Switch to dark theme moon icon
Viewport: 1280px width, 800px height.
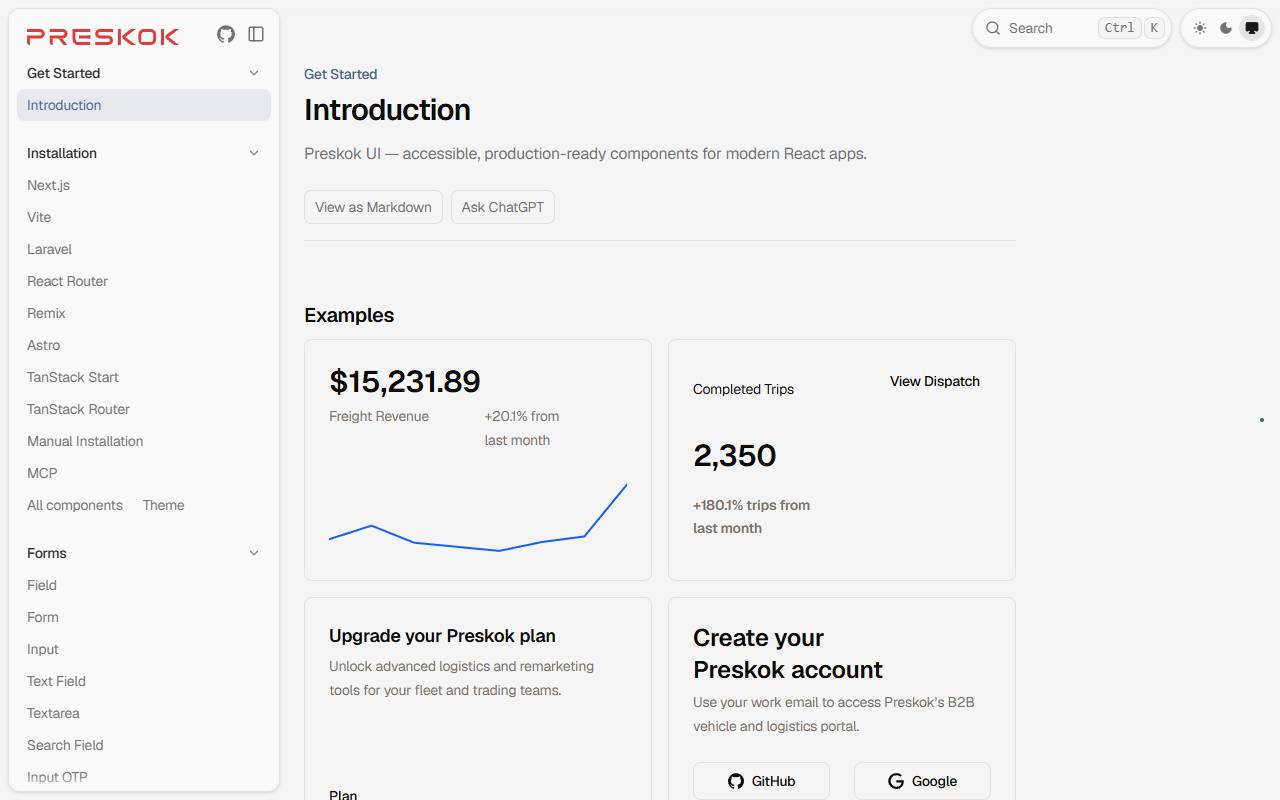click(1226, 28)
